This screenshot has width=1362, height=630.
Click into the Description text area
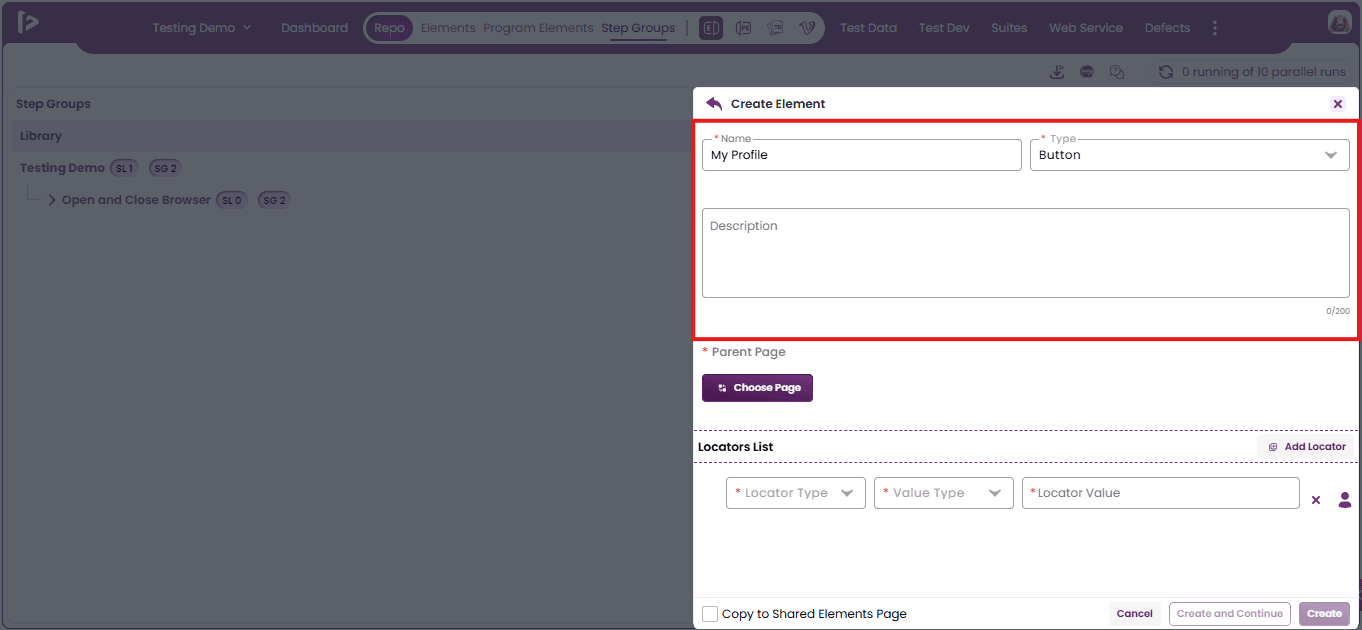coord(1026,253)
